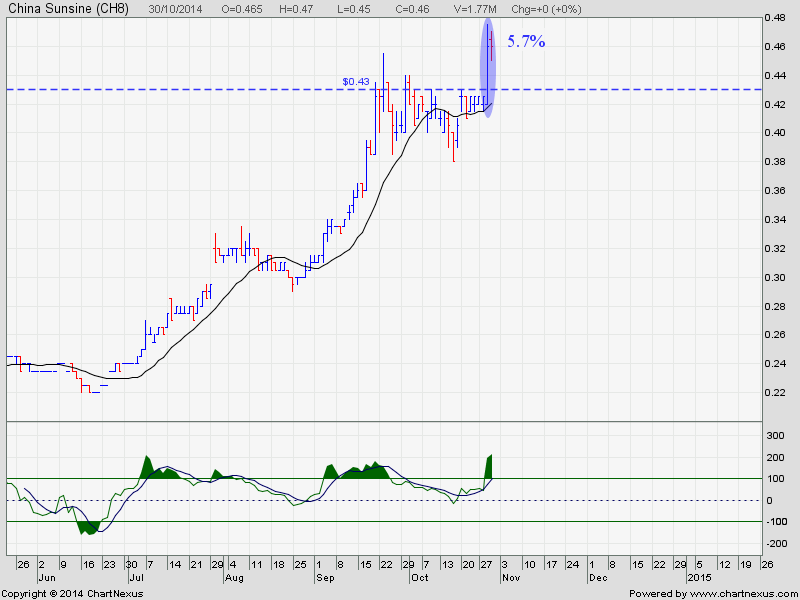Click the Aug month label
The width and height of the screenshot is (800, 600).
point(234,578)
